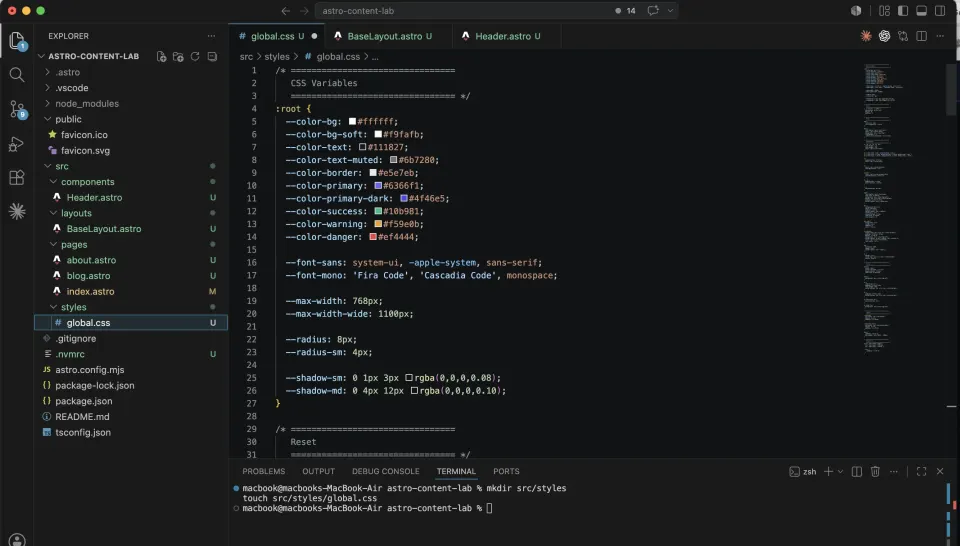Split the editor to the right
The height and width of the screenshot is (546, 960).
pos(921,36)
